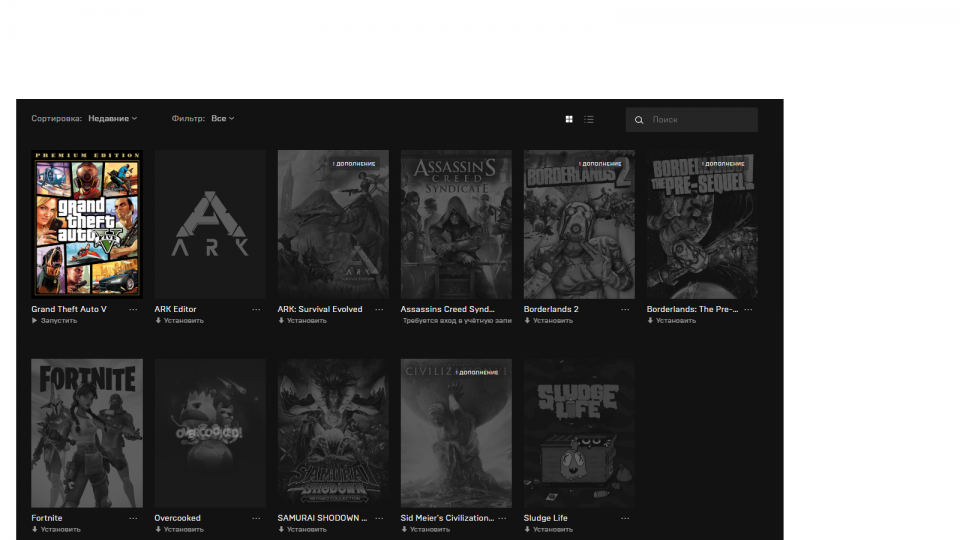Open options menu for Overcooked

click(x=256, y=519)
